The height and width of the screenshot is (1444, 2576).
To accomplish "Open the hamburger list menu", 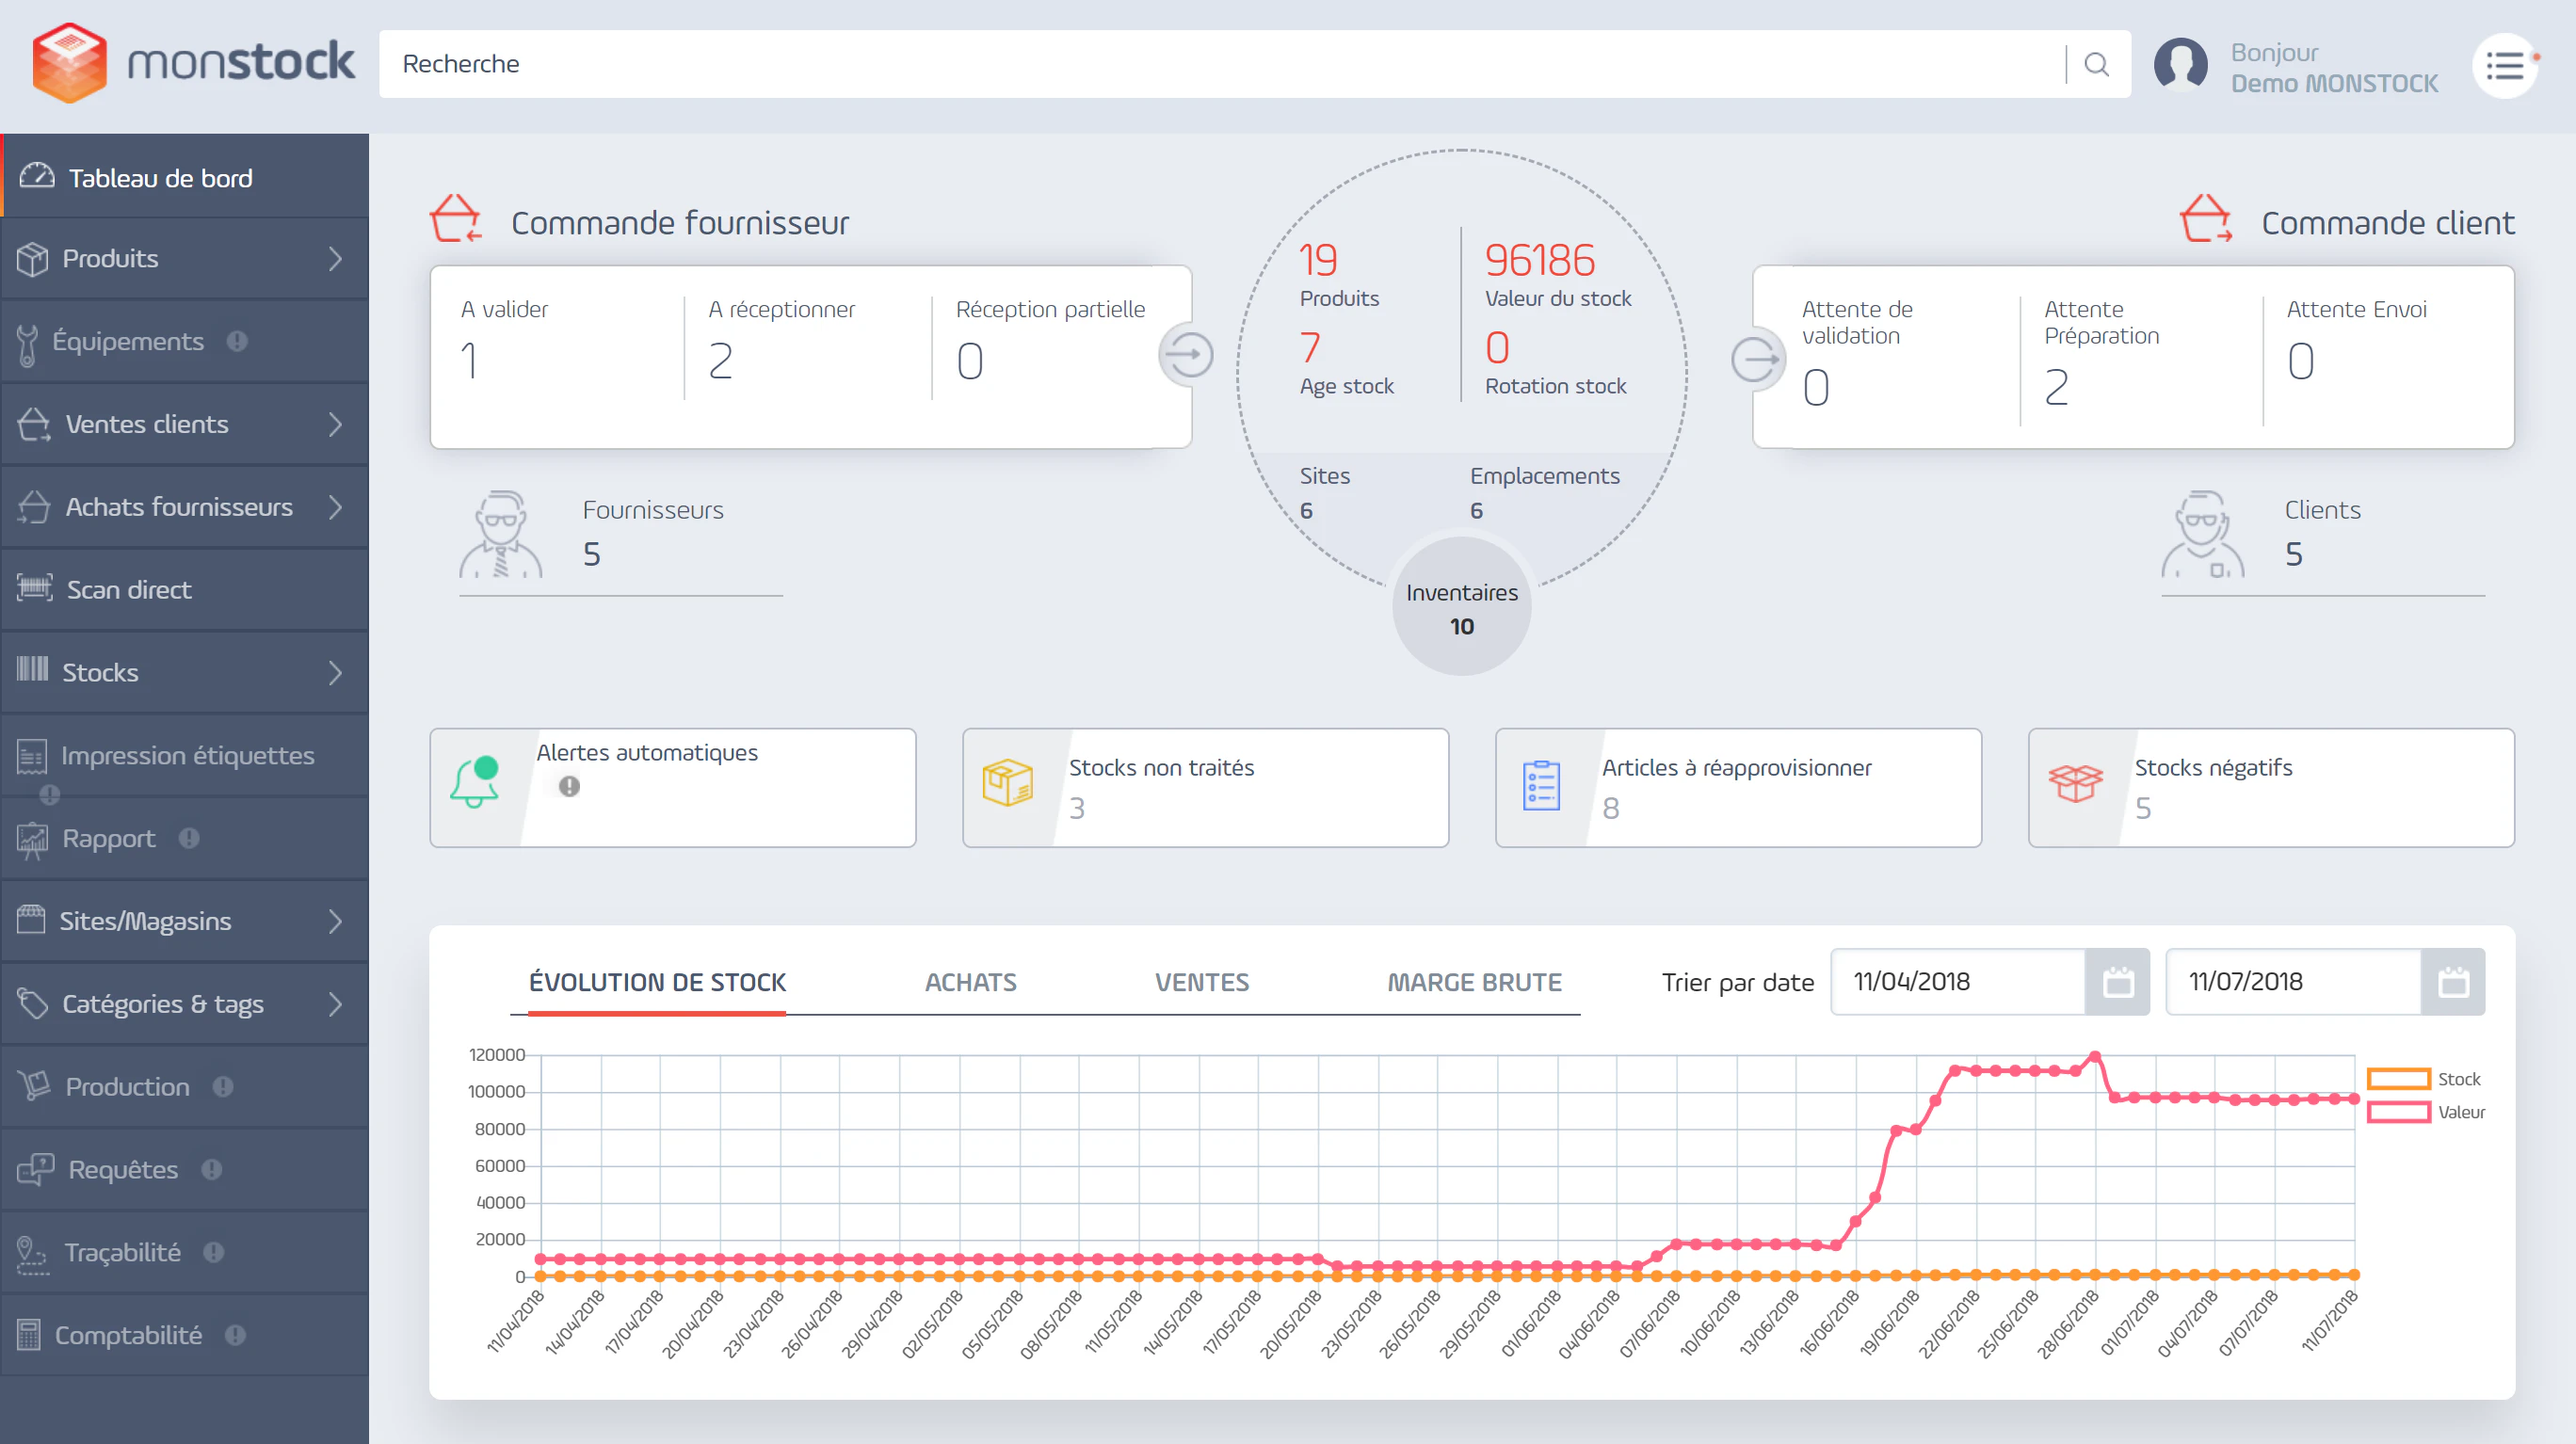I will click(x=2505, y=67).
